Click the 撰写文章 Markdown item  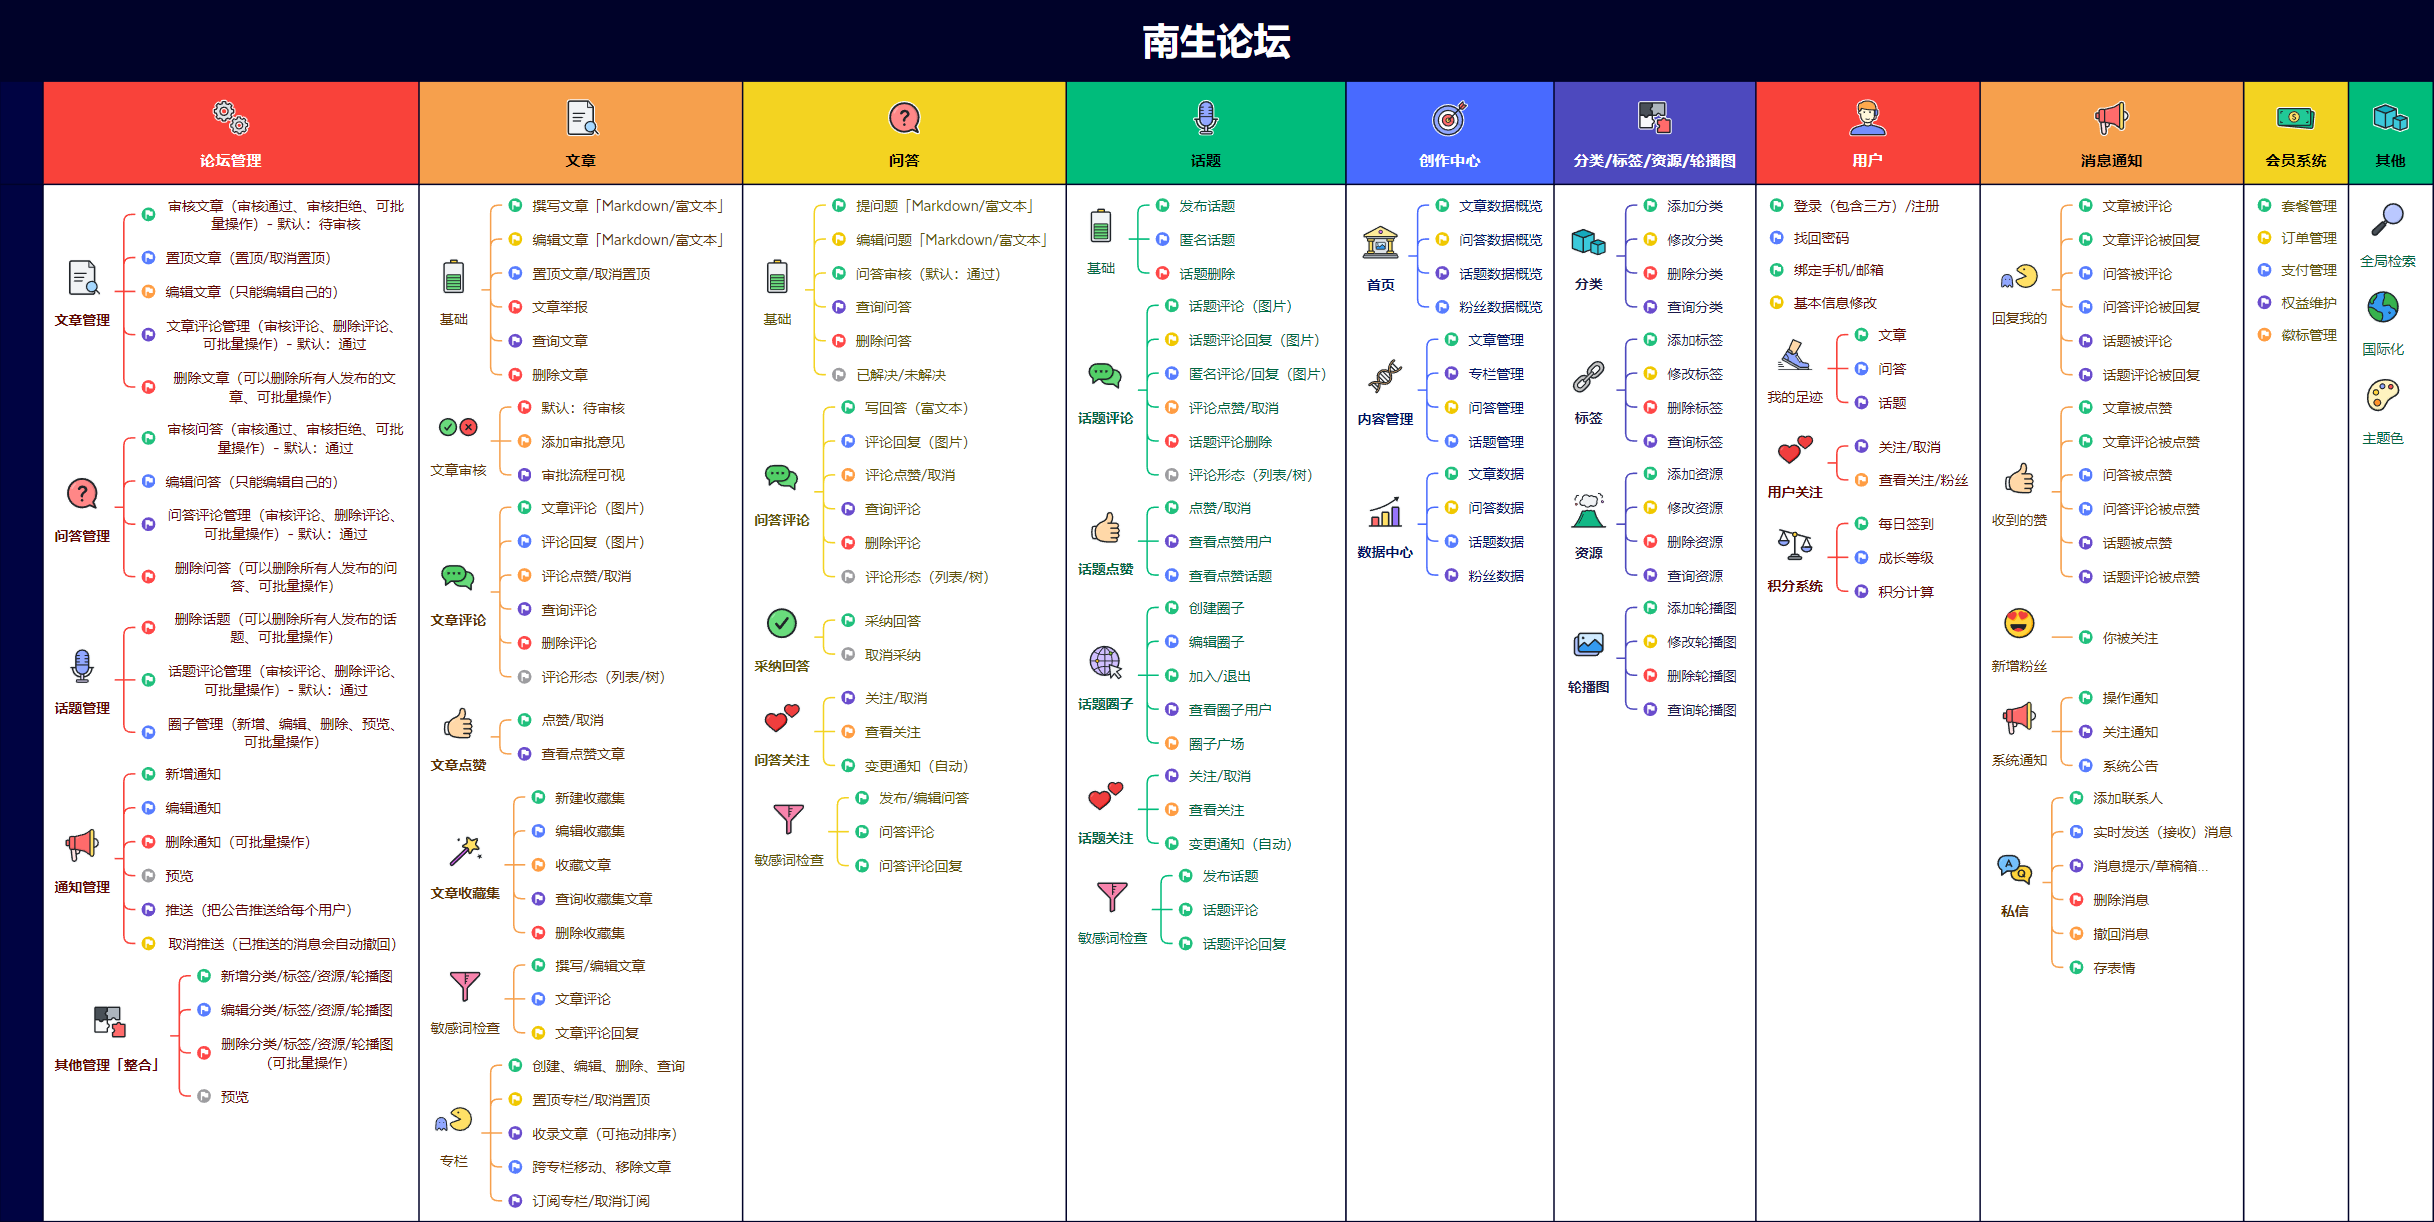pyautogui.click(x=627, y=206)
